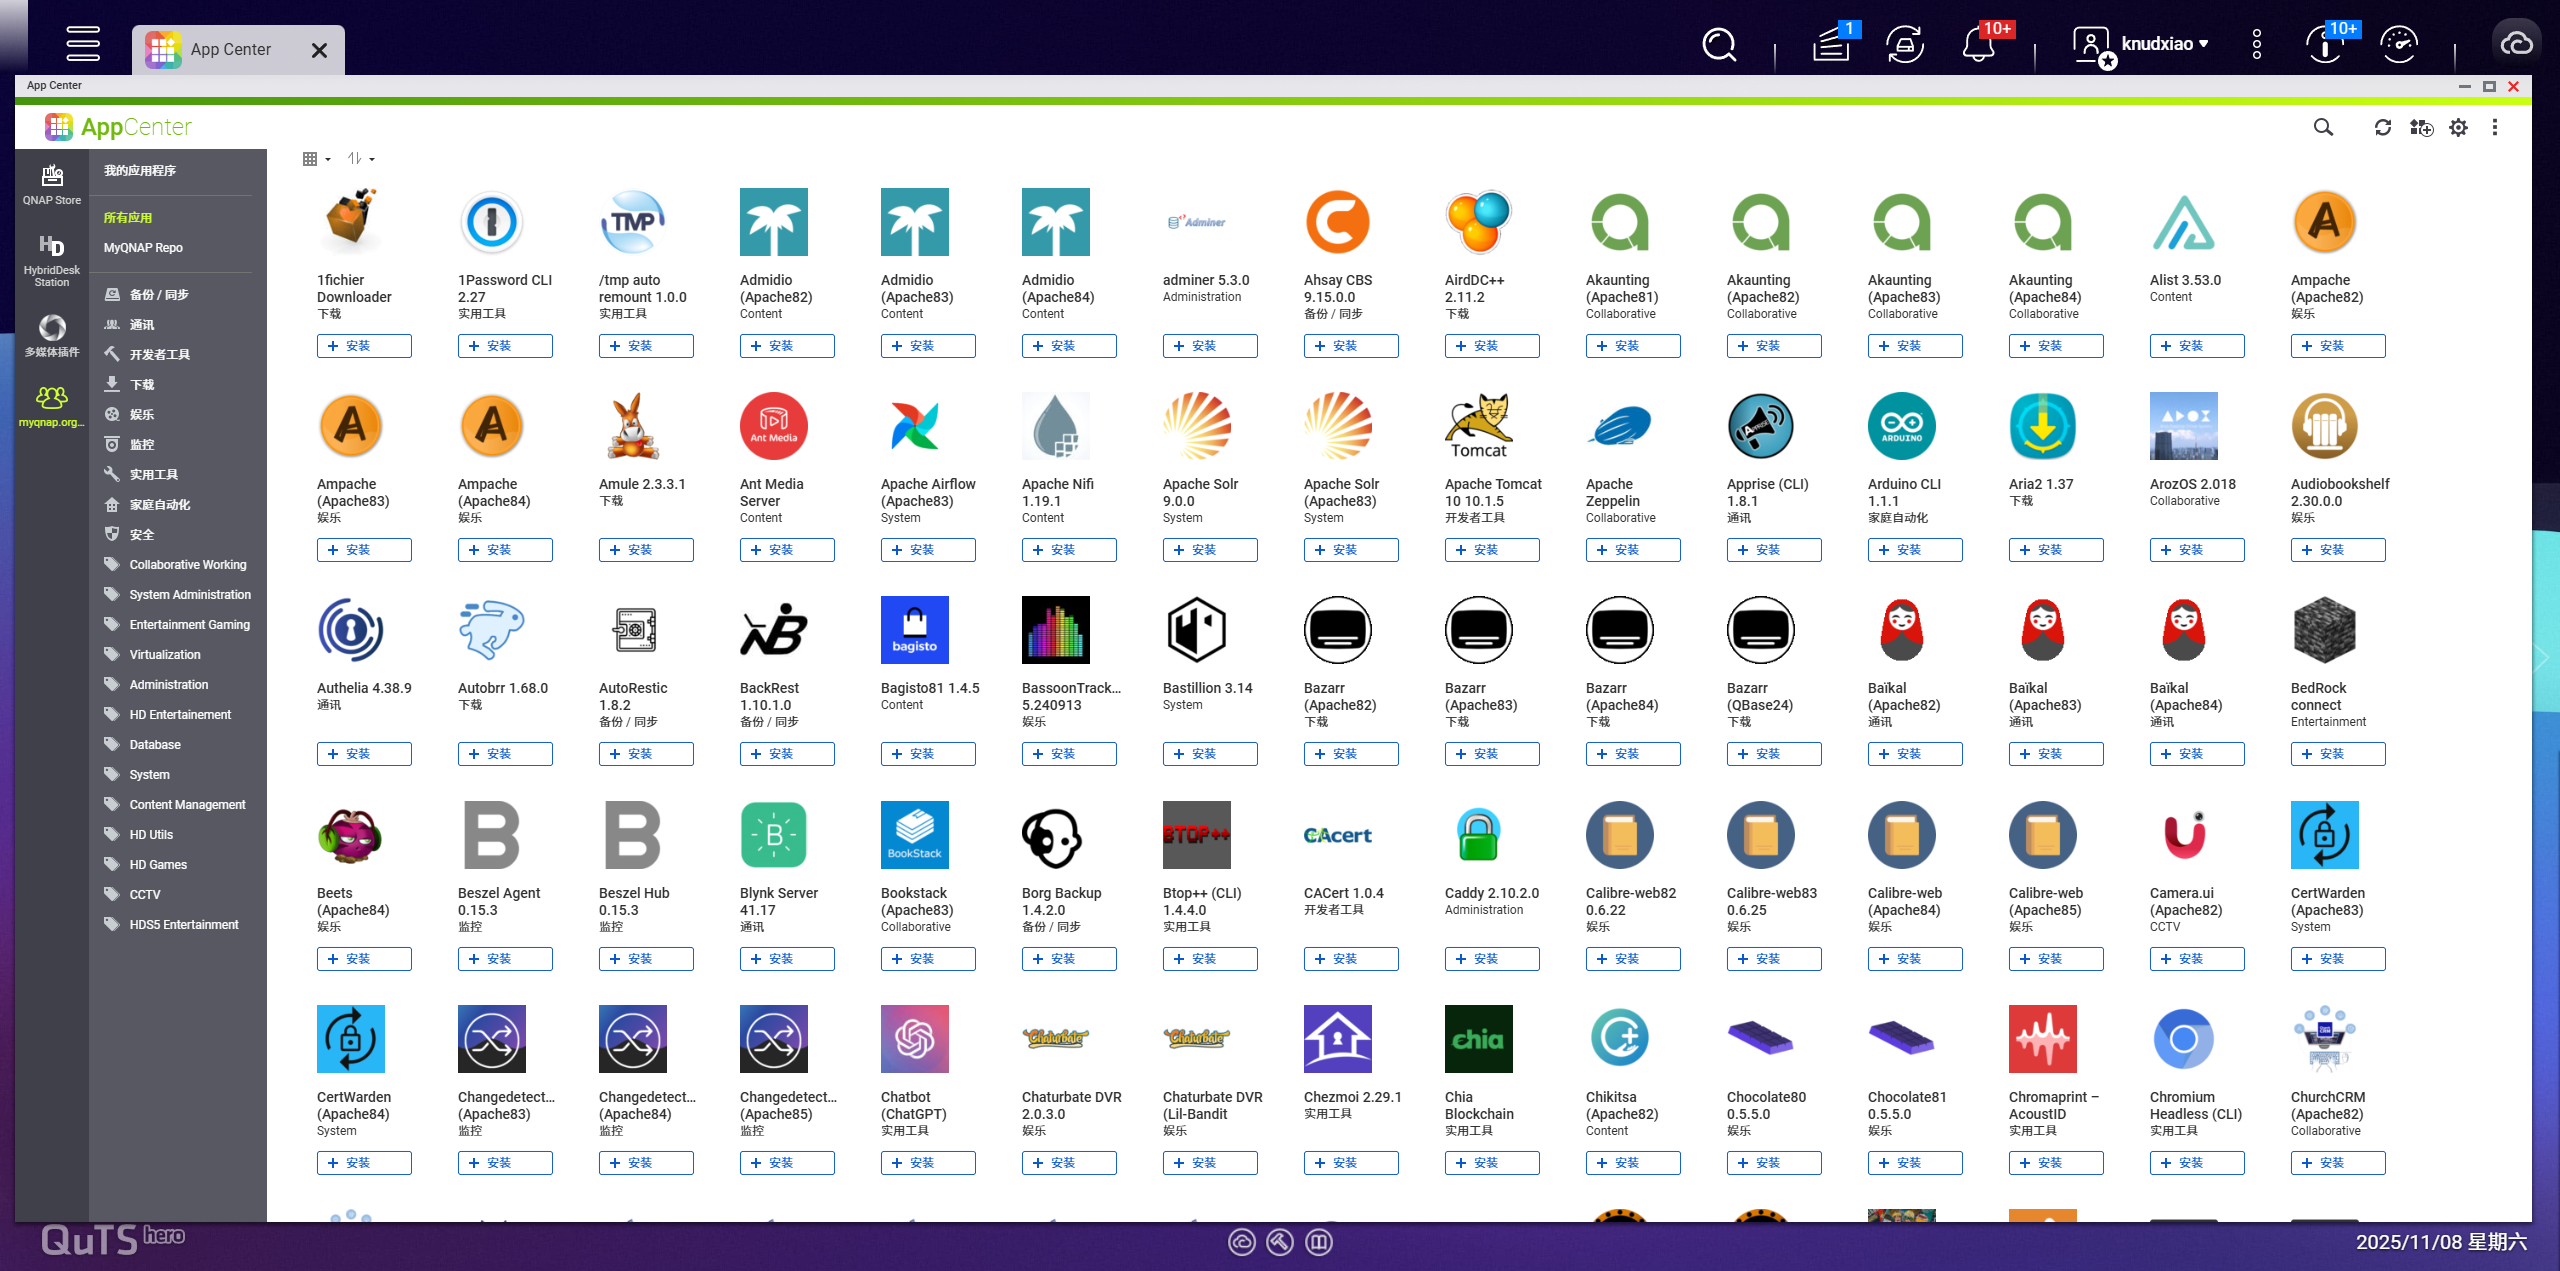Select MyQNAP Repo in sidebar
Screen dimensions: 2560x1271
click(x=143, y=248)
